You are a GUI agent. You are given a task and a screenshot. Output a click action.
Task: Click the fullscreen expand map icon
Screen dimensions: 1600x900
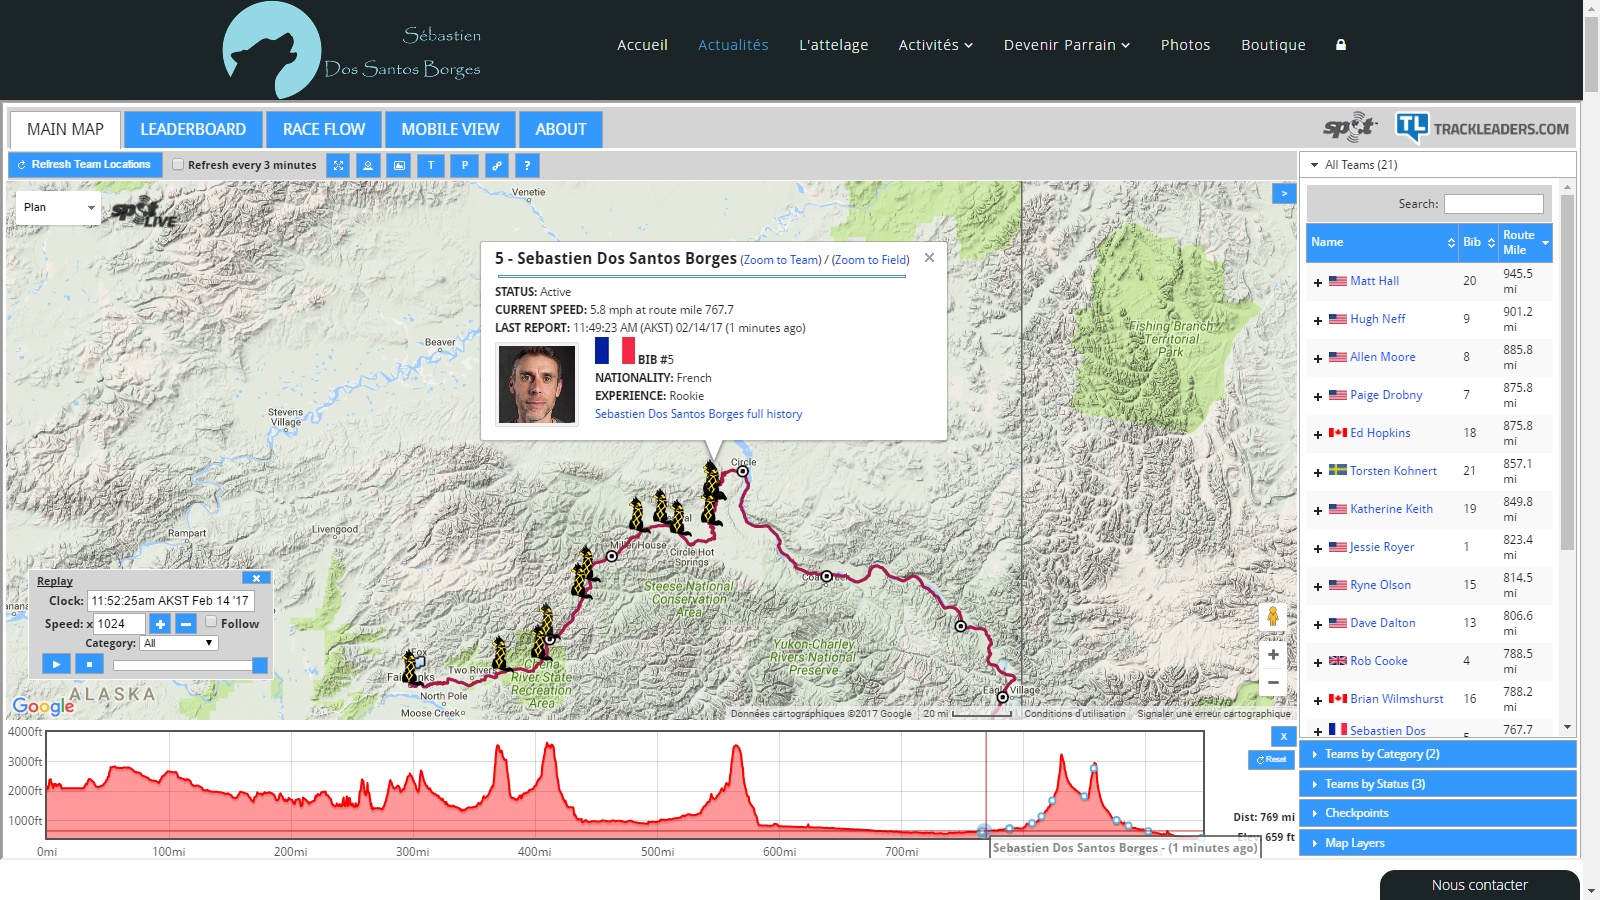click(x=339, y=165)
